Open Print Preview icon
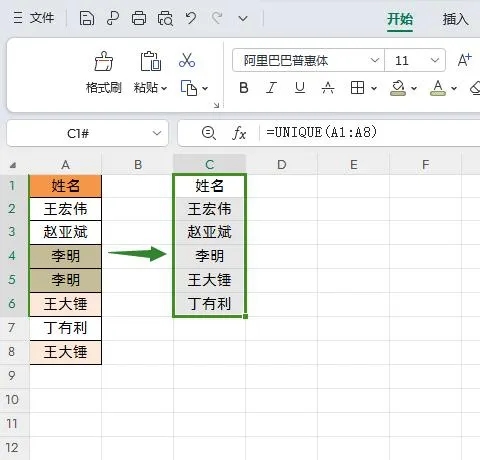 (x=165, y=18)
